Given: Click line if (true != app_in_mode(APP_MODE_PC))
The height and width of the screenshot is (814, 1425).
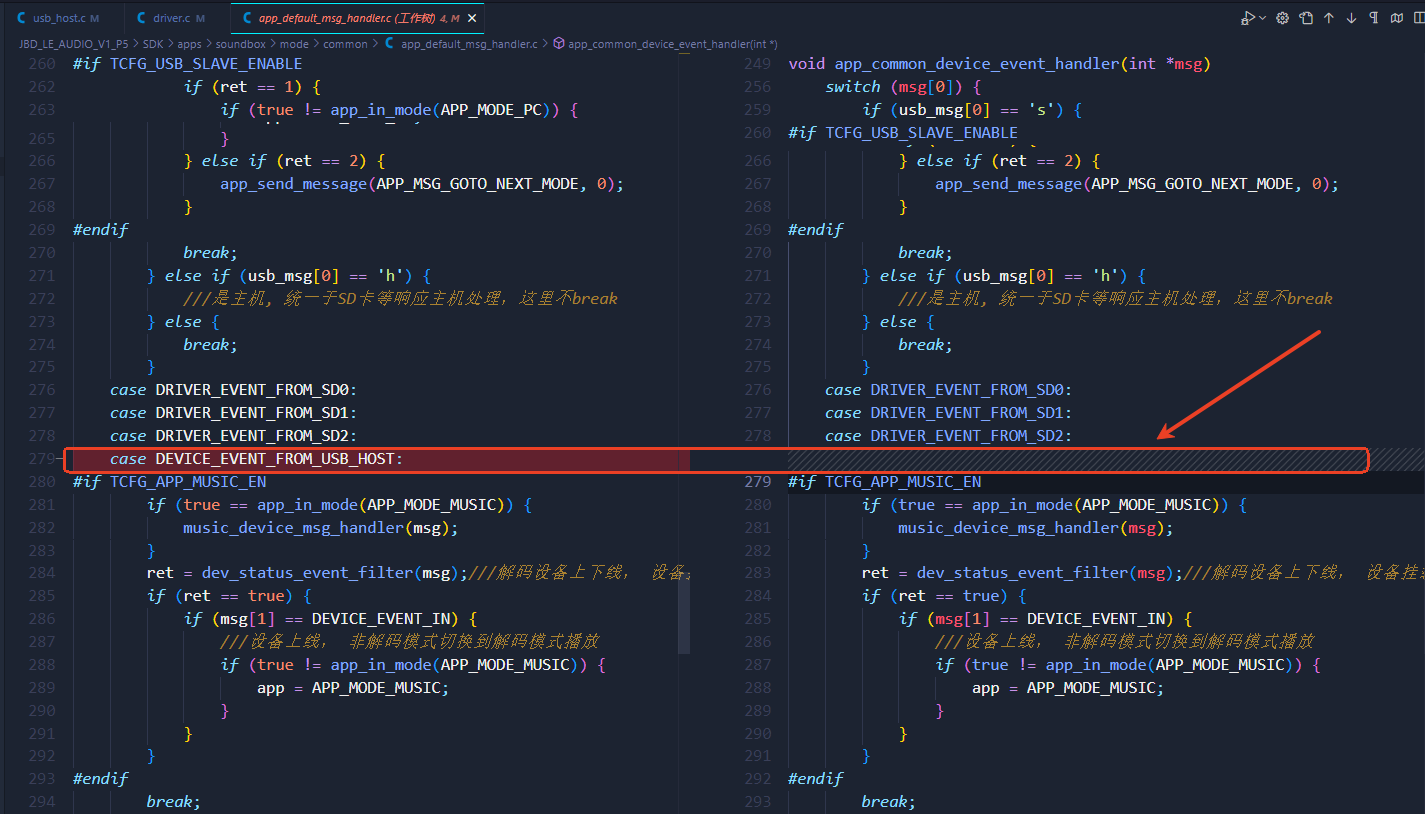Looking at the screenshot, I should pyautogui.click(x=399, y=110).
